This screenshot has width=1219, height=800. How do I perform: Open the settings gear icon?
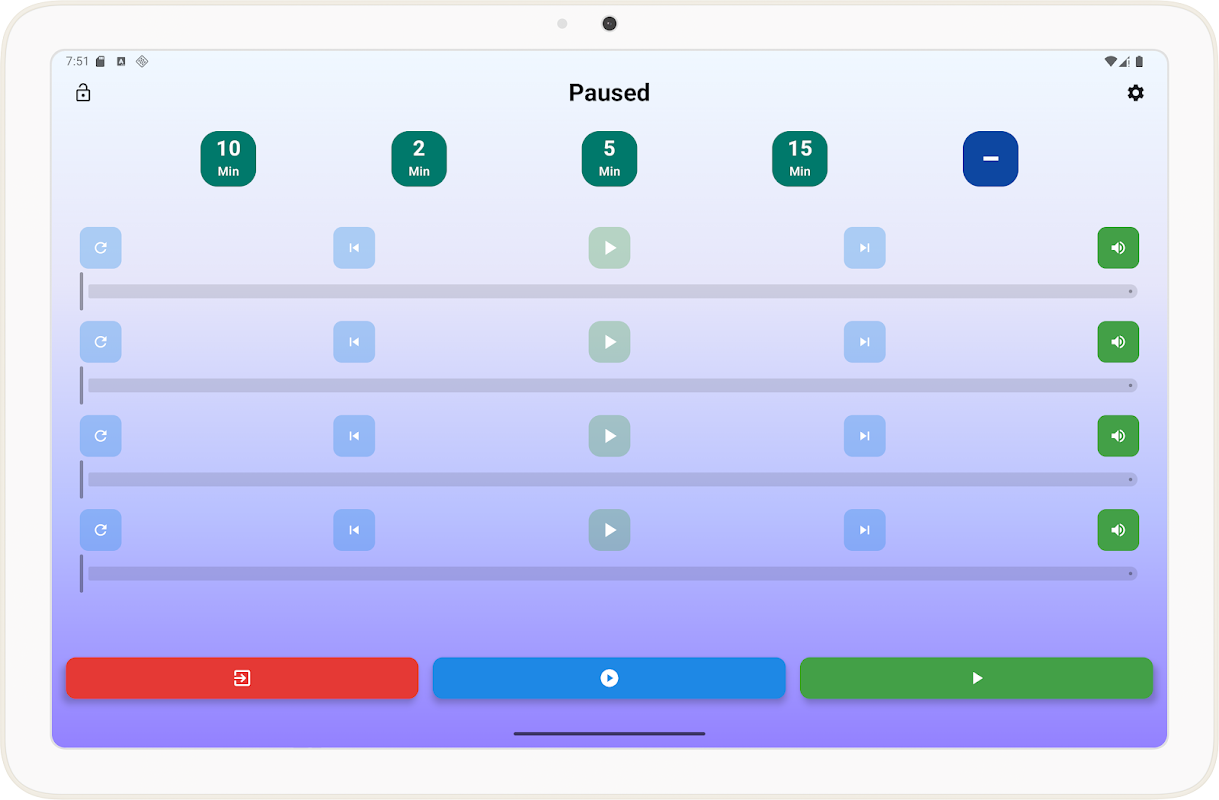point(1135,93)
